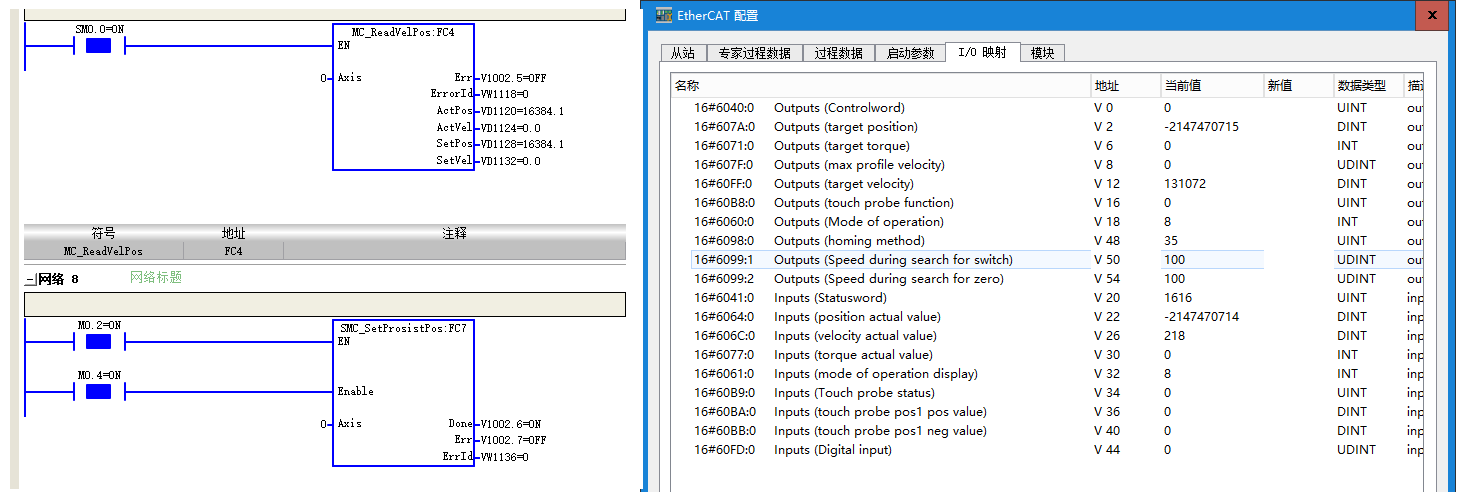
Task: Click the M0.4 contact in network 8
Action: pos(98,391)
